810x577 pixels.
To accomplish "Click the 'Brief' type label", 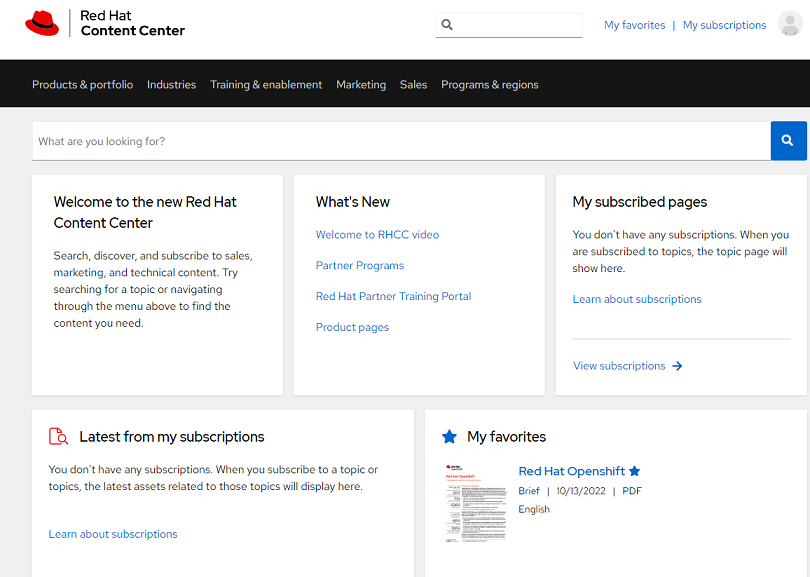I will coord(529,491).
